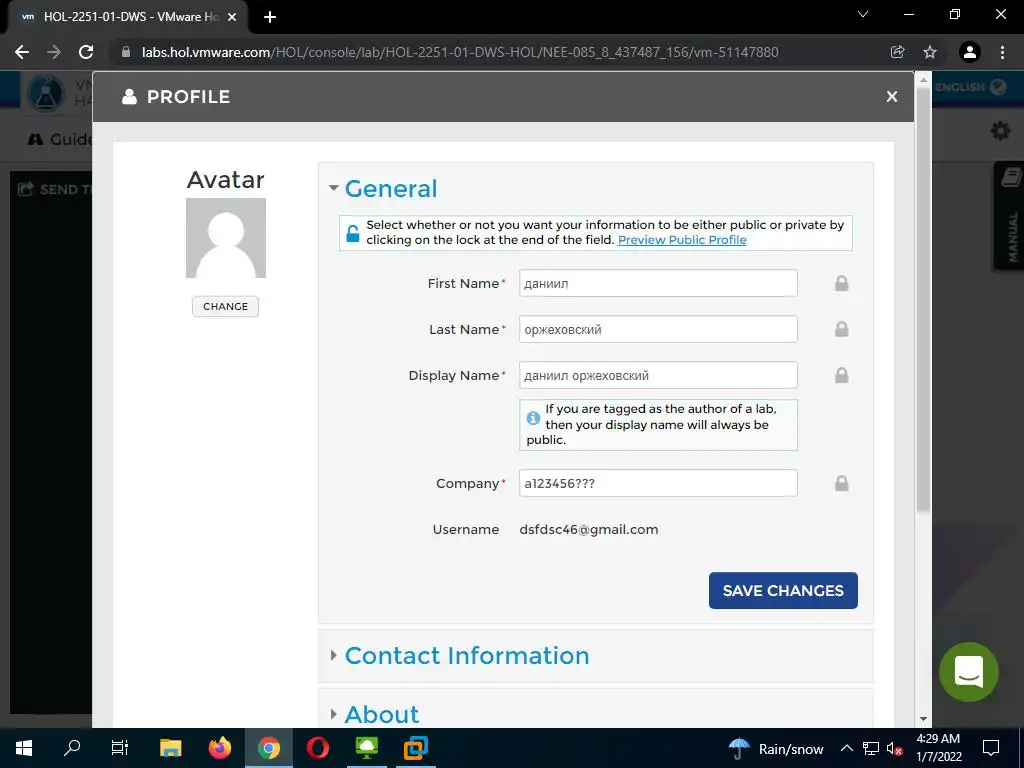Viewport: 1024px width, 768px height.
Task: Open Windows taskbar search
Action: coord(72,748)
